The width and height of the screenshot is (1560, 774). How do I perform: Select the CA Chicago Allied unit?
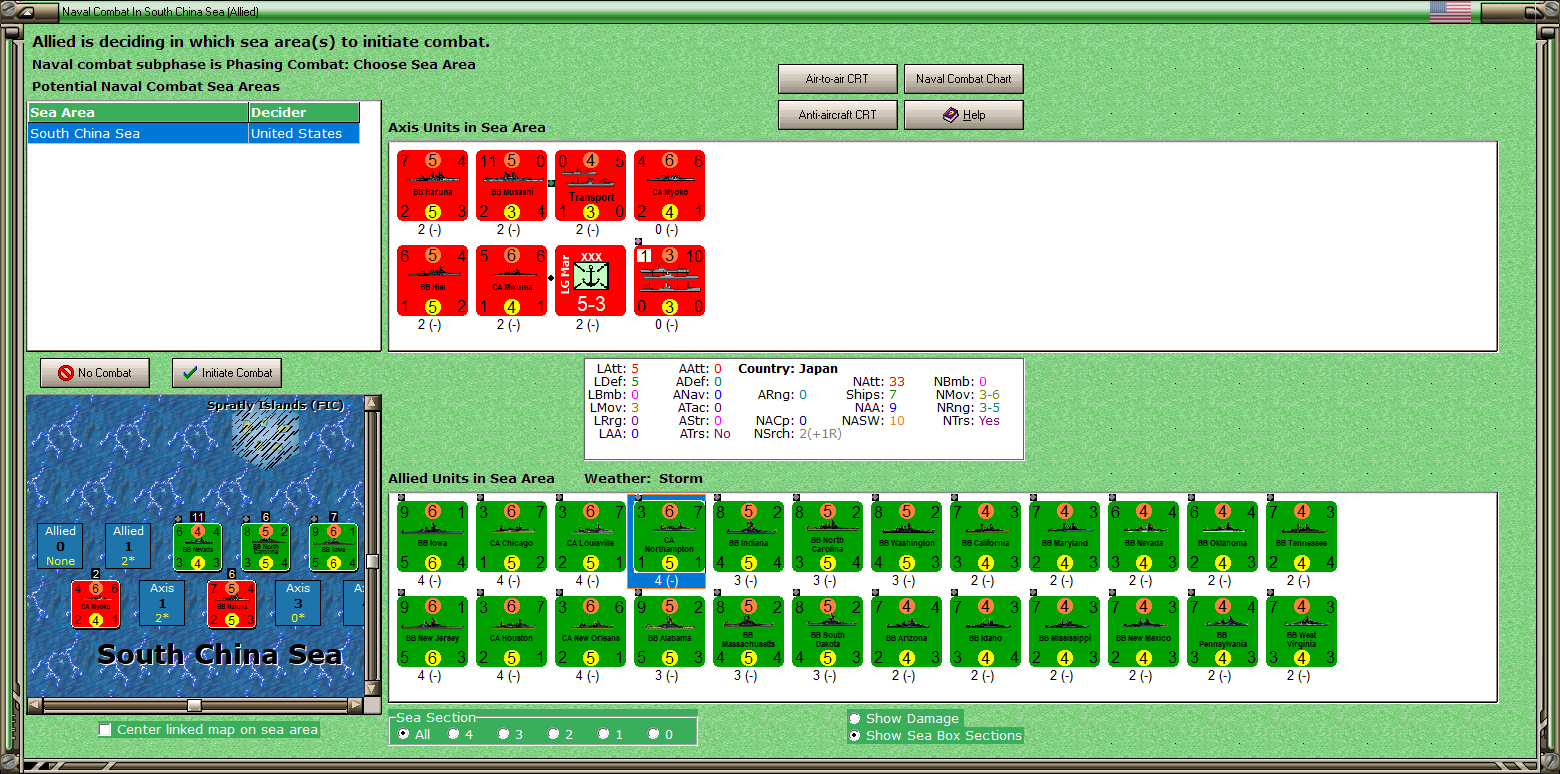[x=512, y=537]
